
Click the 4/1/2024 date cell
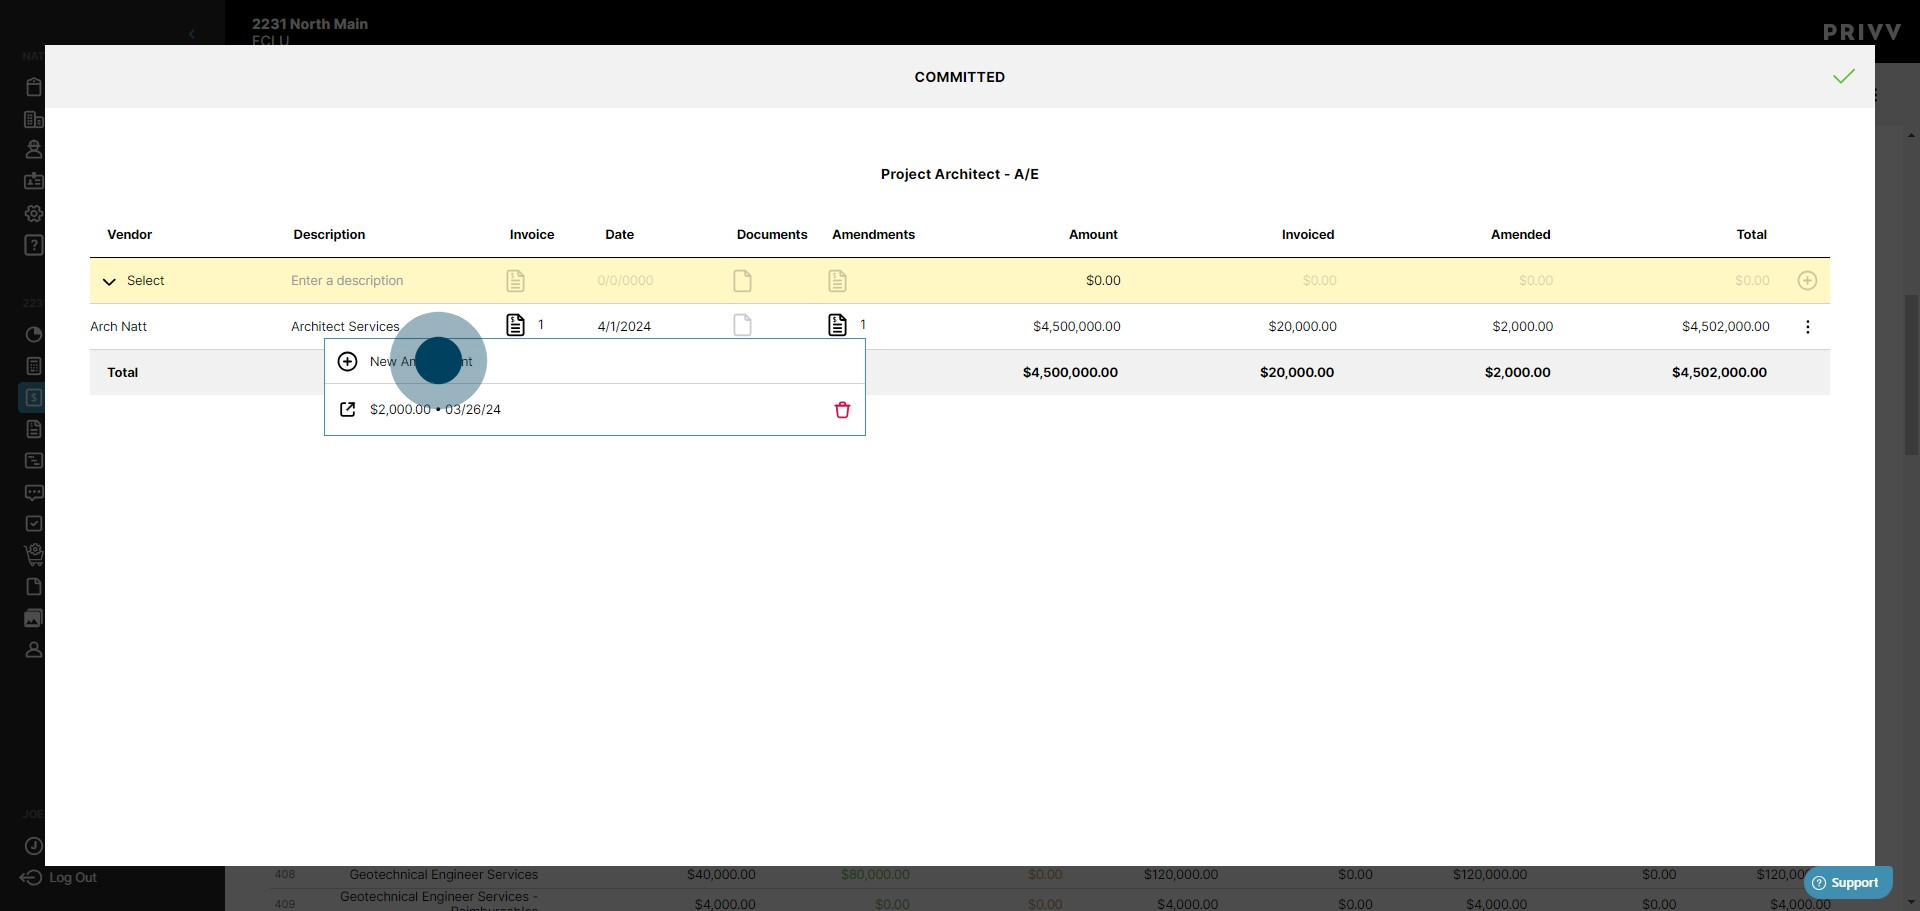click(x=624, y=327)
